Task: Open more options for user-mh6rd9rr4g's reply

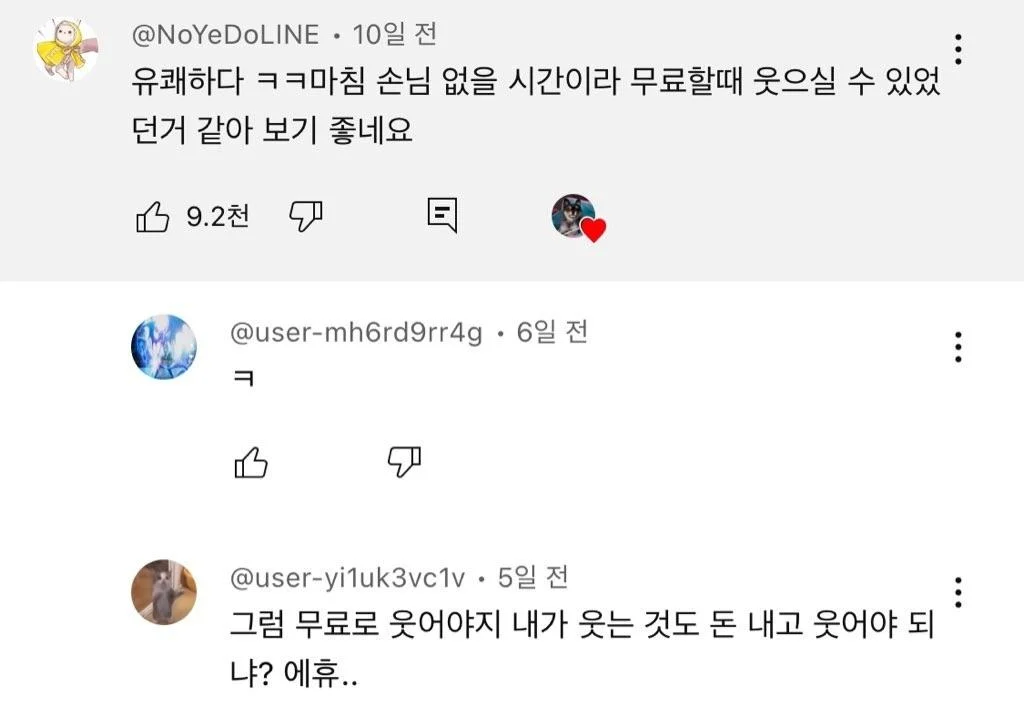Action: point(958,346)
